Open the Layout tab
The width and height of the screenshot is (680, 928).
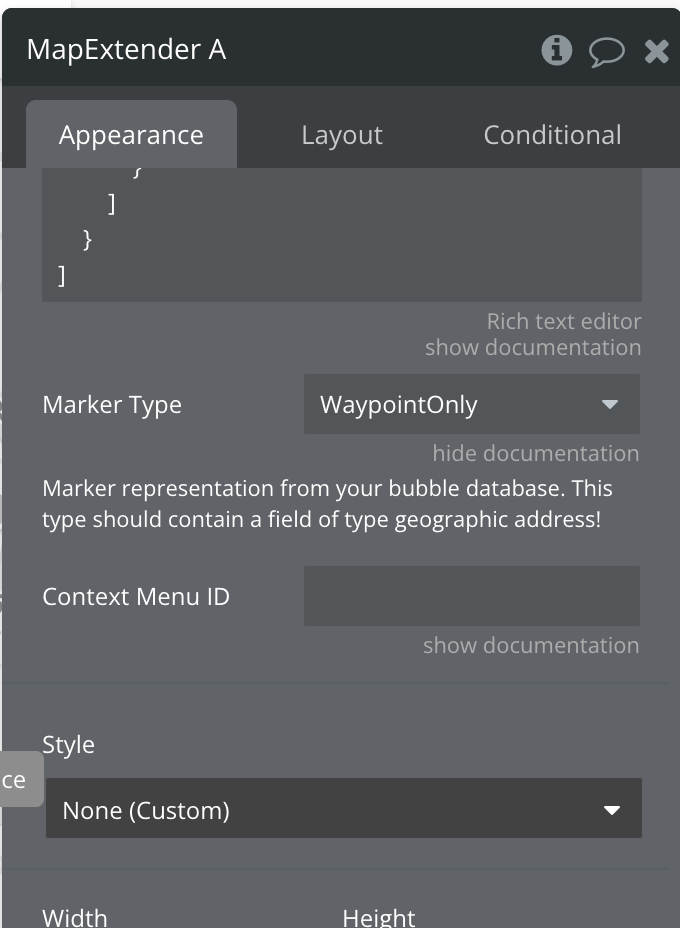[x=342, y=135]
